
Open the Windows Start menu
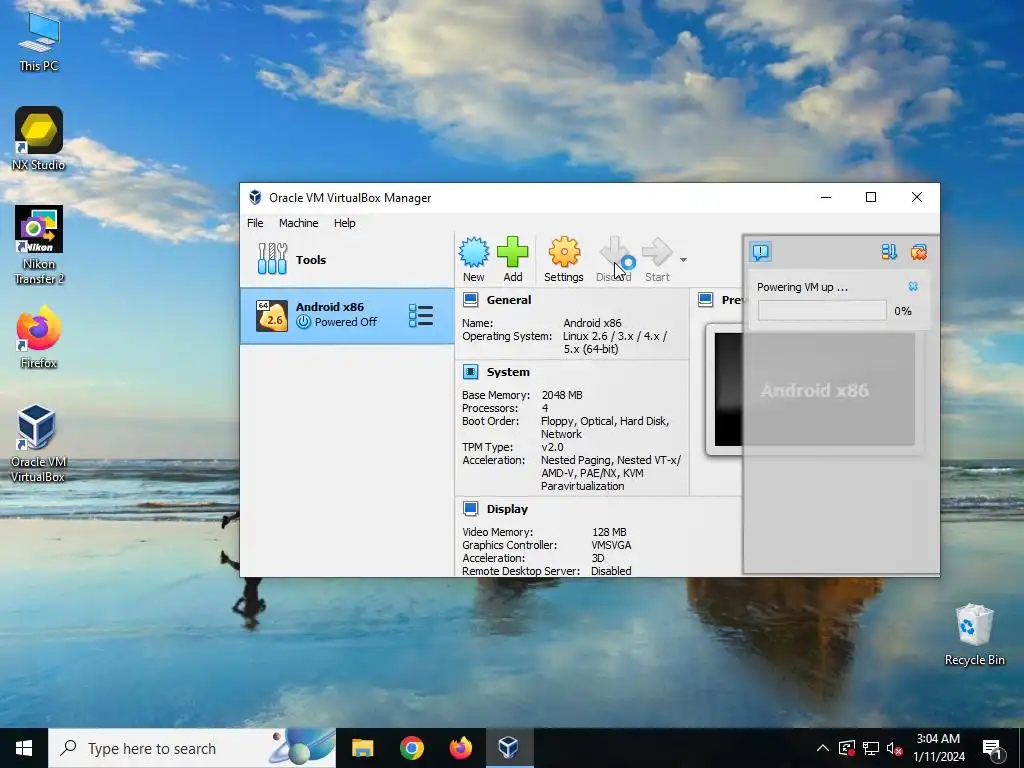click(24, 748)
